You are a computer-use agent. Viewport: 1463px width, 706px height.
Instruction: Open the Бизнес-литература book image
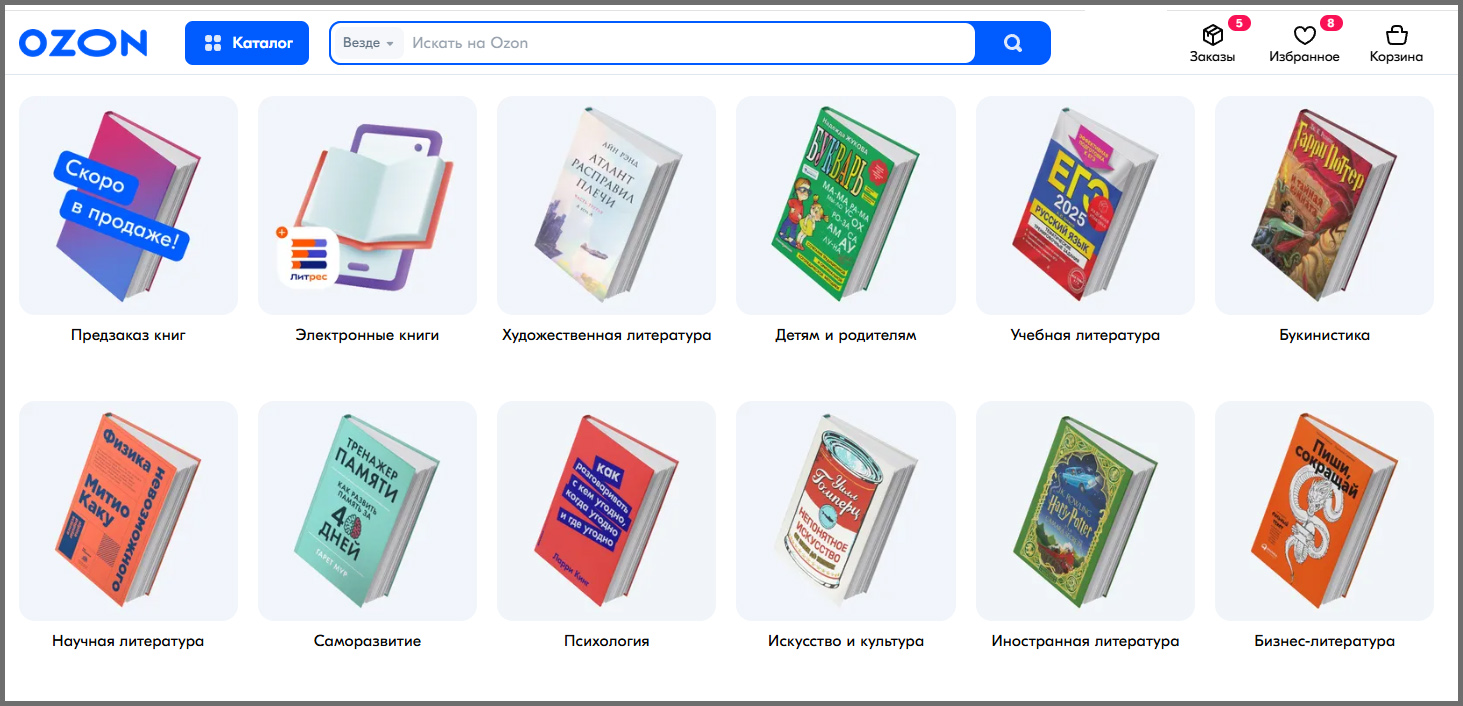[1324, 511]
